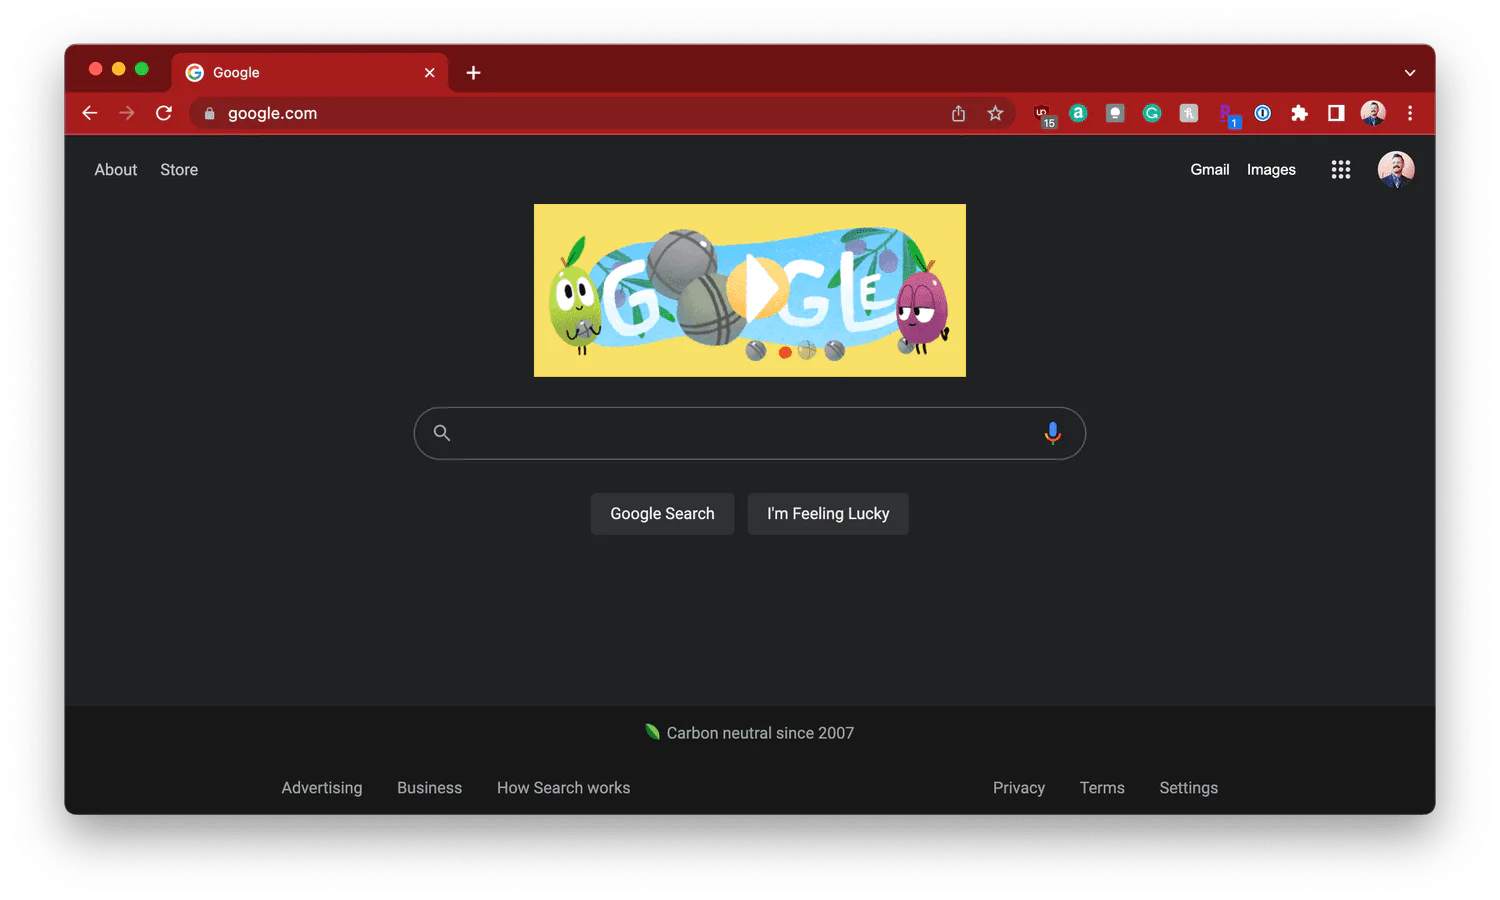Open the Honey extension icon
This screenshot has width=1500, height=900.
coord(1189,113)
